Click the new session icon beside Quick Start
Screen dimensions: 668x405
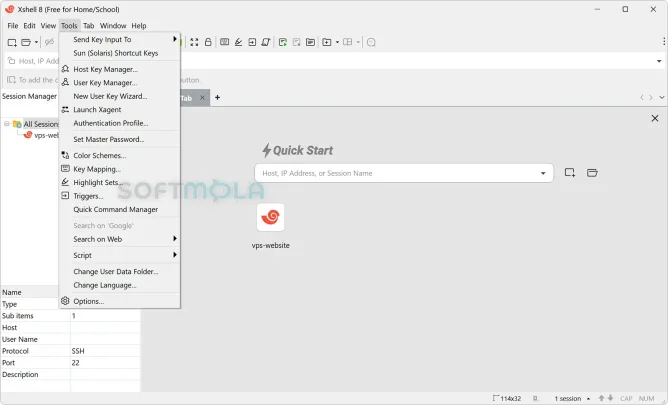tap(570, 172)
